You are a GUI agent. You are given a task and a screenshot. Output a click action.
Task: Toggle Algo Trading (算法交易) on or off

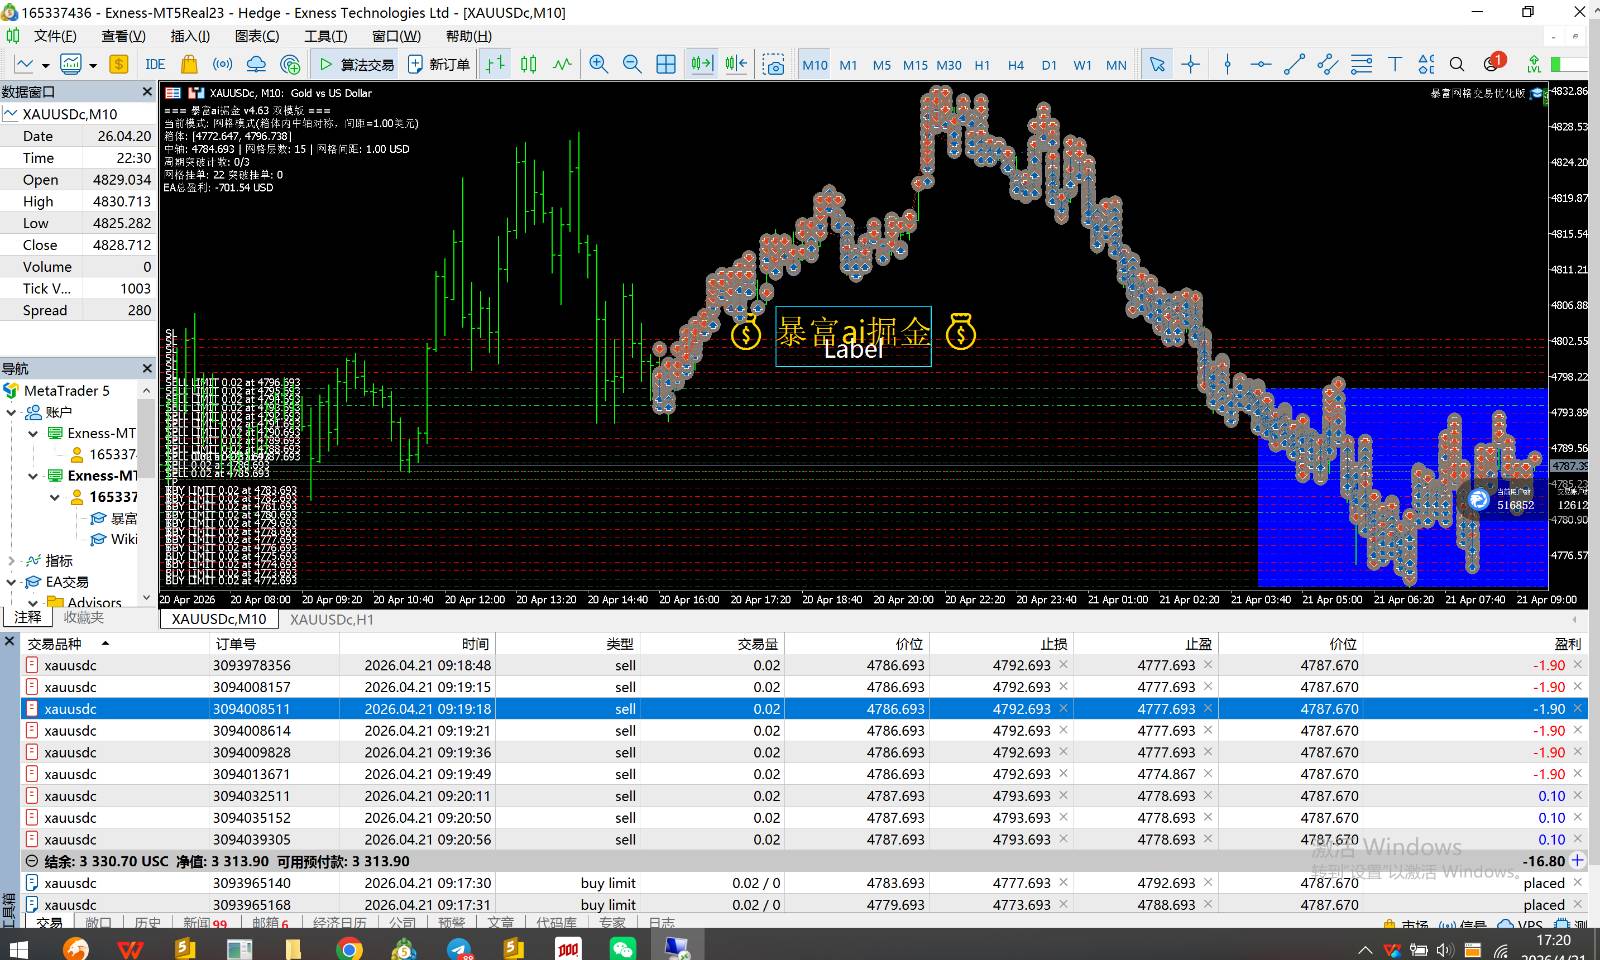click(x=356, y=64)
